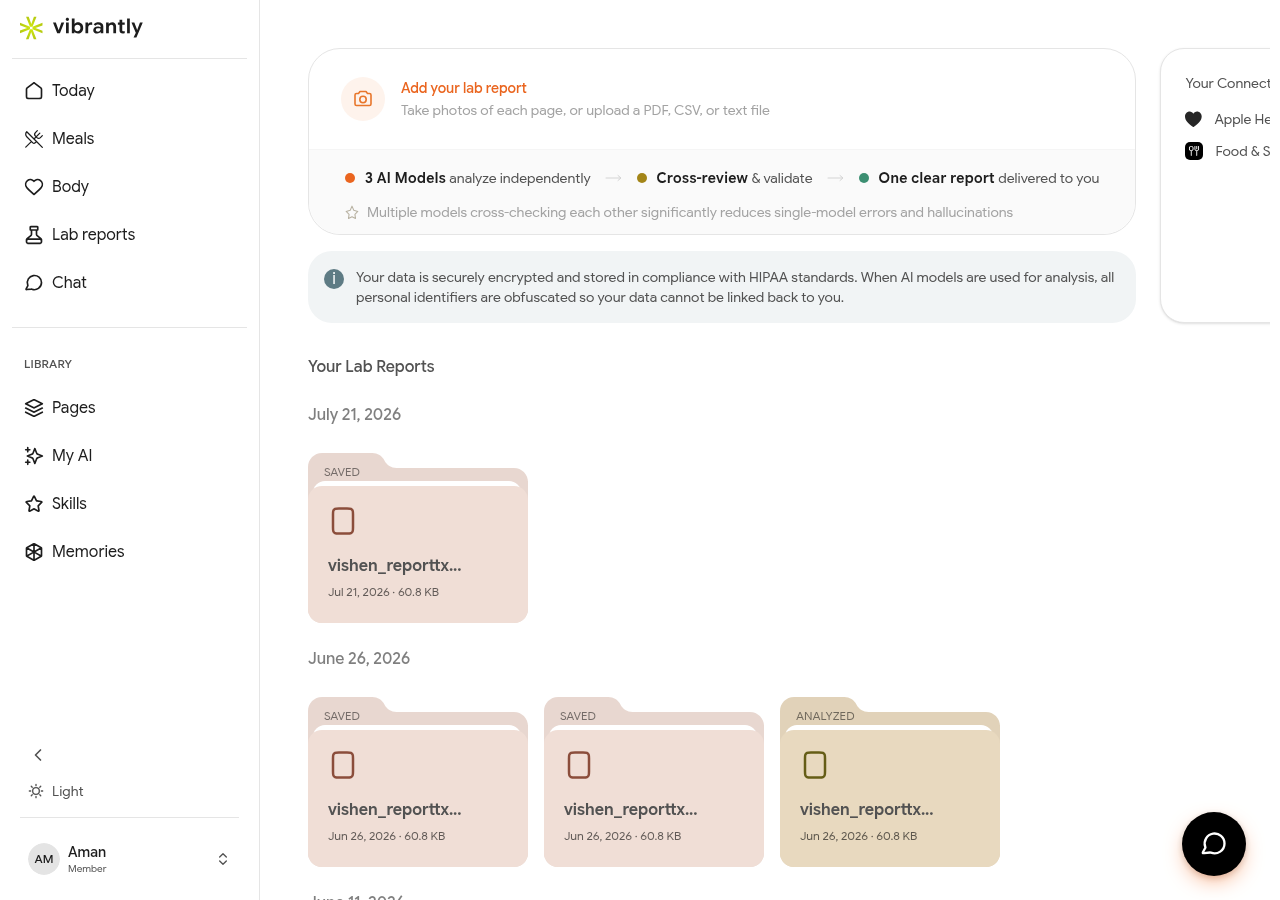The image size is (1280, 900).
Task: Click the 3 AI Models step text
Action: pos(477,178)
